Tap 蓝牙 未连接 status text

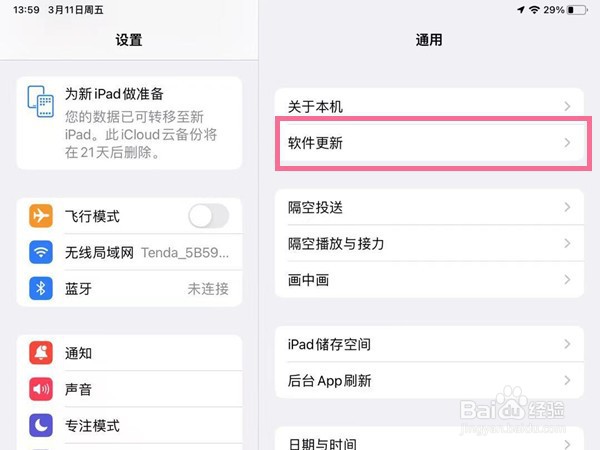(x=208, y=289)
